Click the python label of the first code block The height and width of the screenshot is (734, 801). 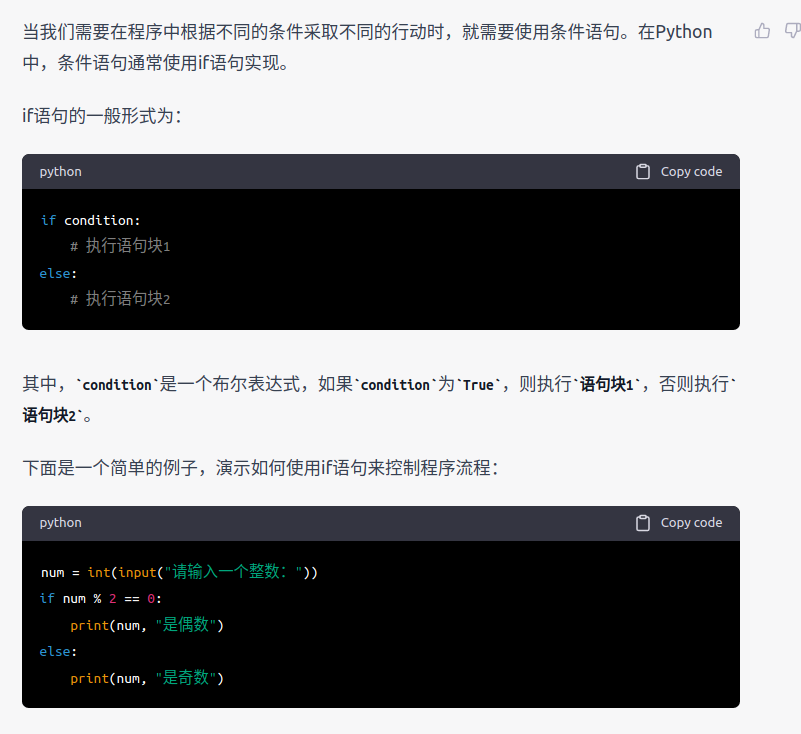click(60, 172)
